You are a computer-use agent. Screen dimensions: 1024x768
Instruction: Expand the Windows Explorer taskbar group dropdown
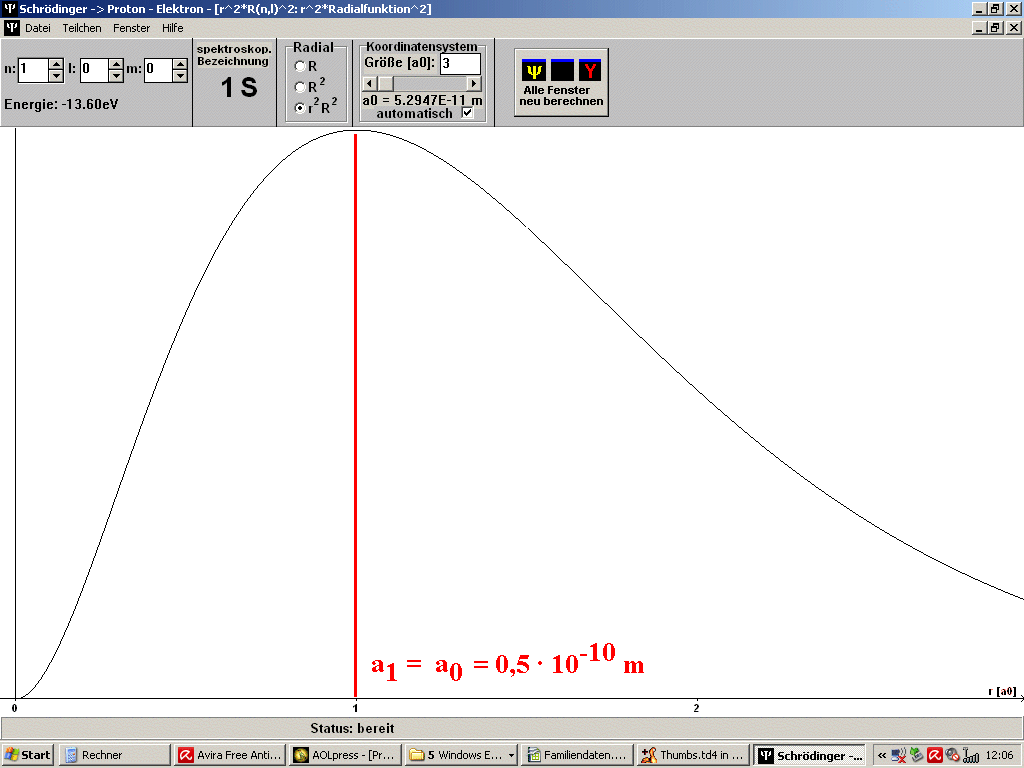(x=512, y=755)
